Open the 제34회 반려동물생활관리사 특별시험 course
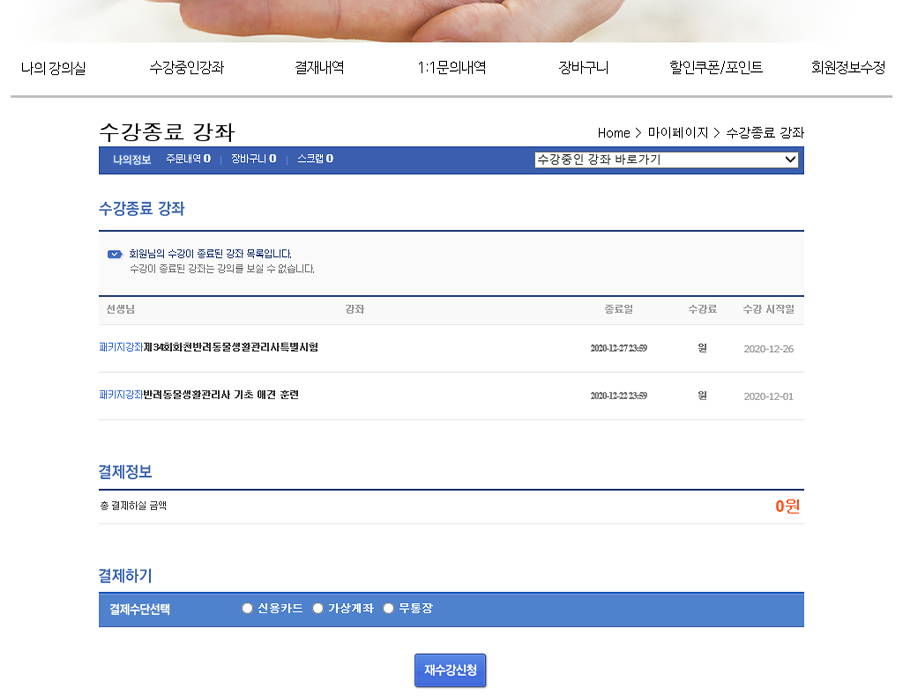This screenshot has width=900, height=700. pos(230,348)
